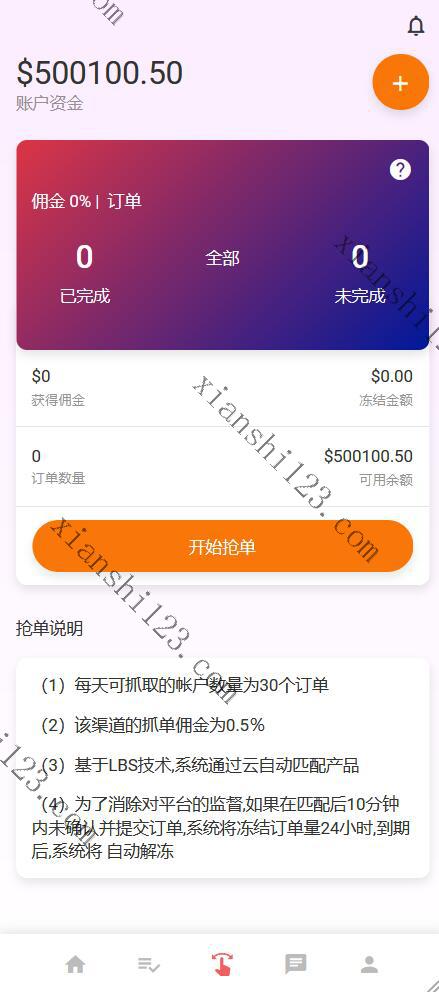
Task: View incomplete orders 未完成
Action: (x=360, y=295)
